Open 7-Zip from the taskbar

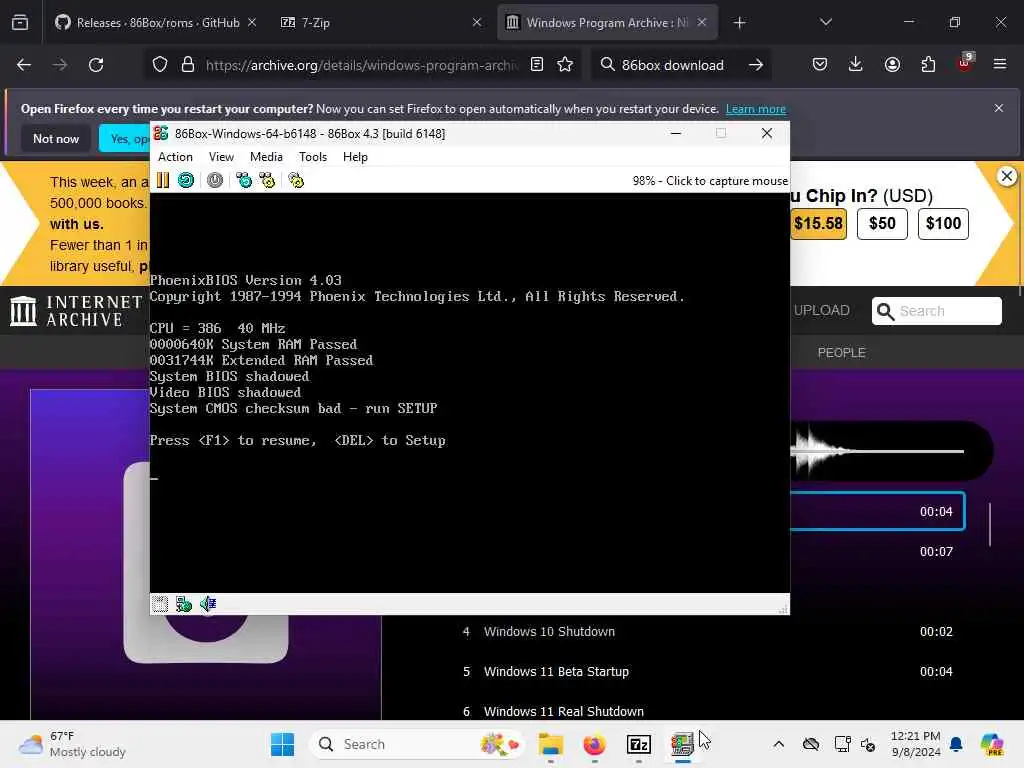(639, 744)
